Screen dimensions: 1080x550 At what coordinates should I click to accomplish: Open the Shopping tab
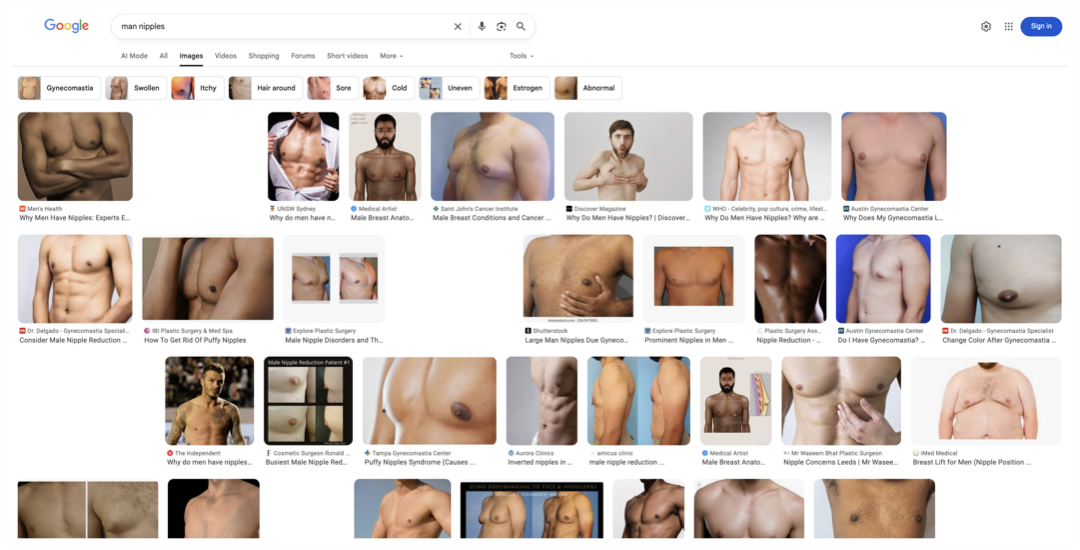[264, 56]
